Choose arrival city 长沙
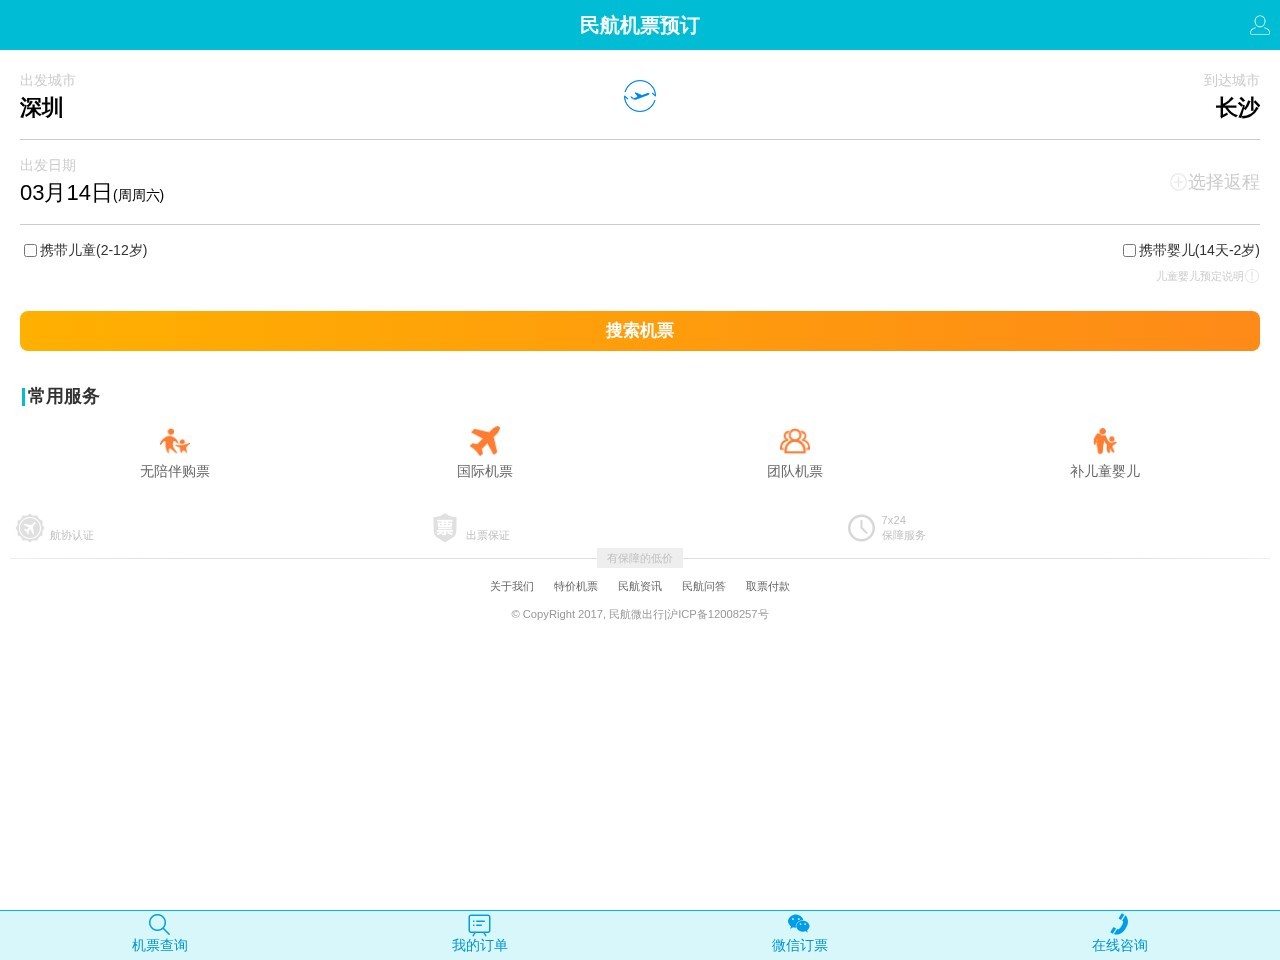 click(x=1237, y=108)
